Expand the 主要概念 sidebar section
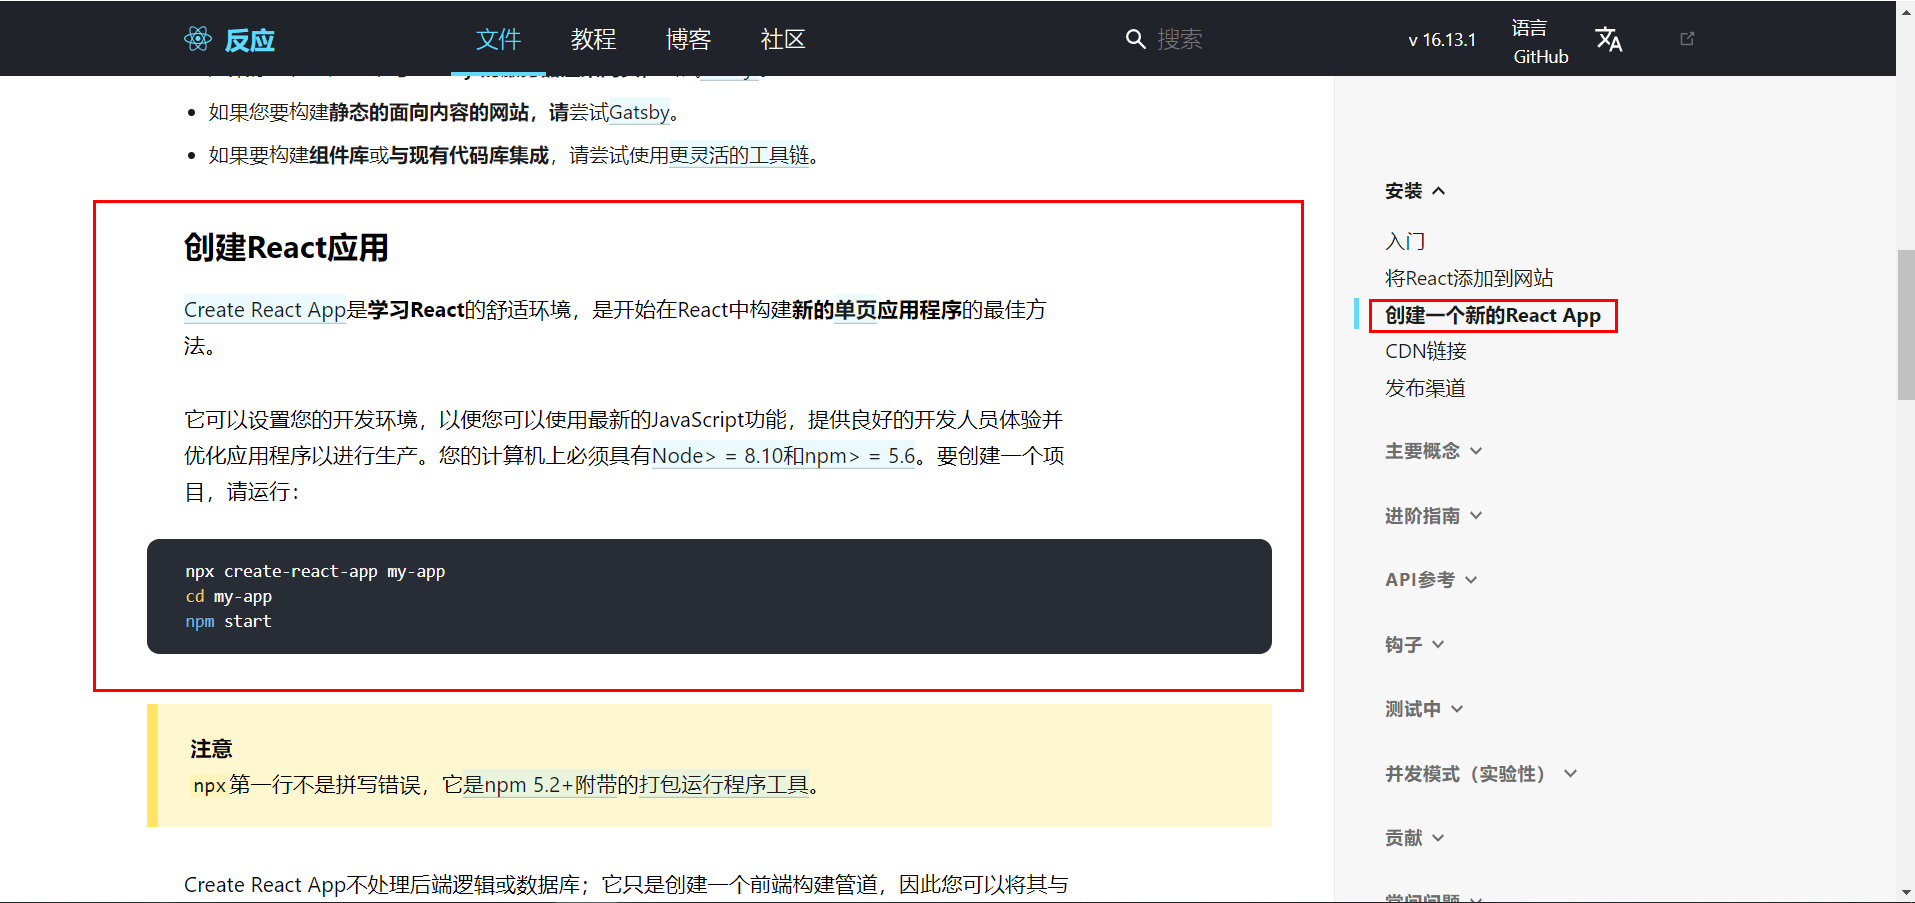Screen dimensions: 1915x903 coord(1433,451)
